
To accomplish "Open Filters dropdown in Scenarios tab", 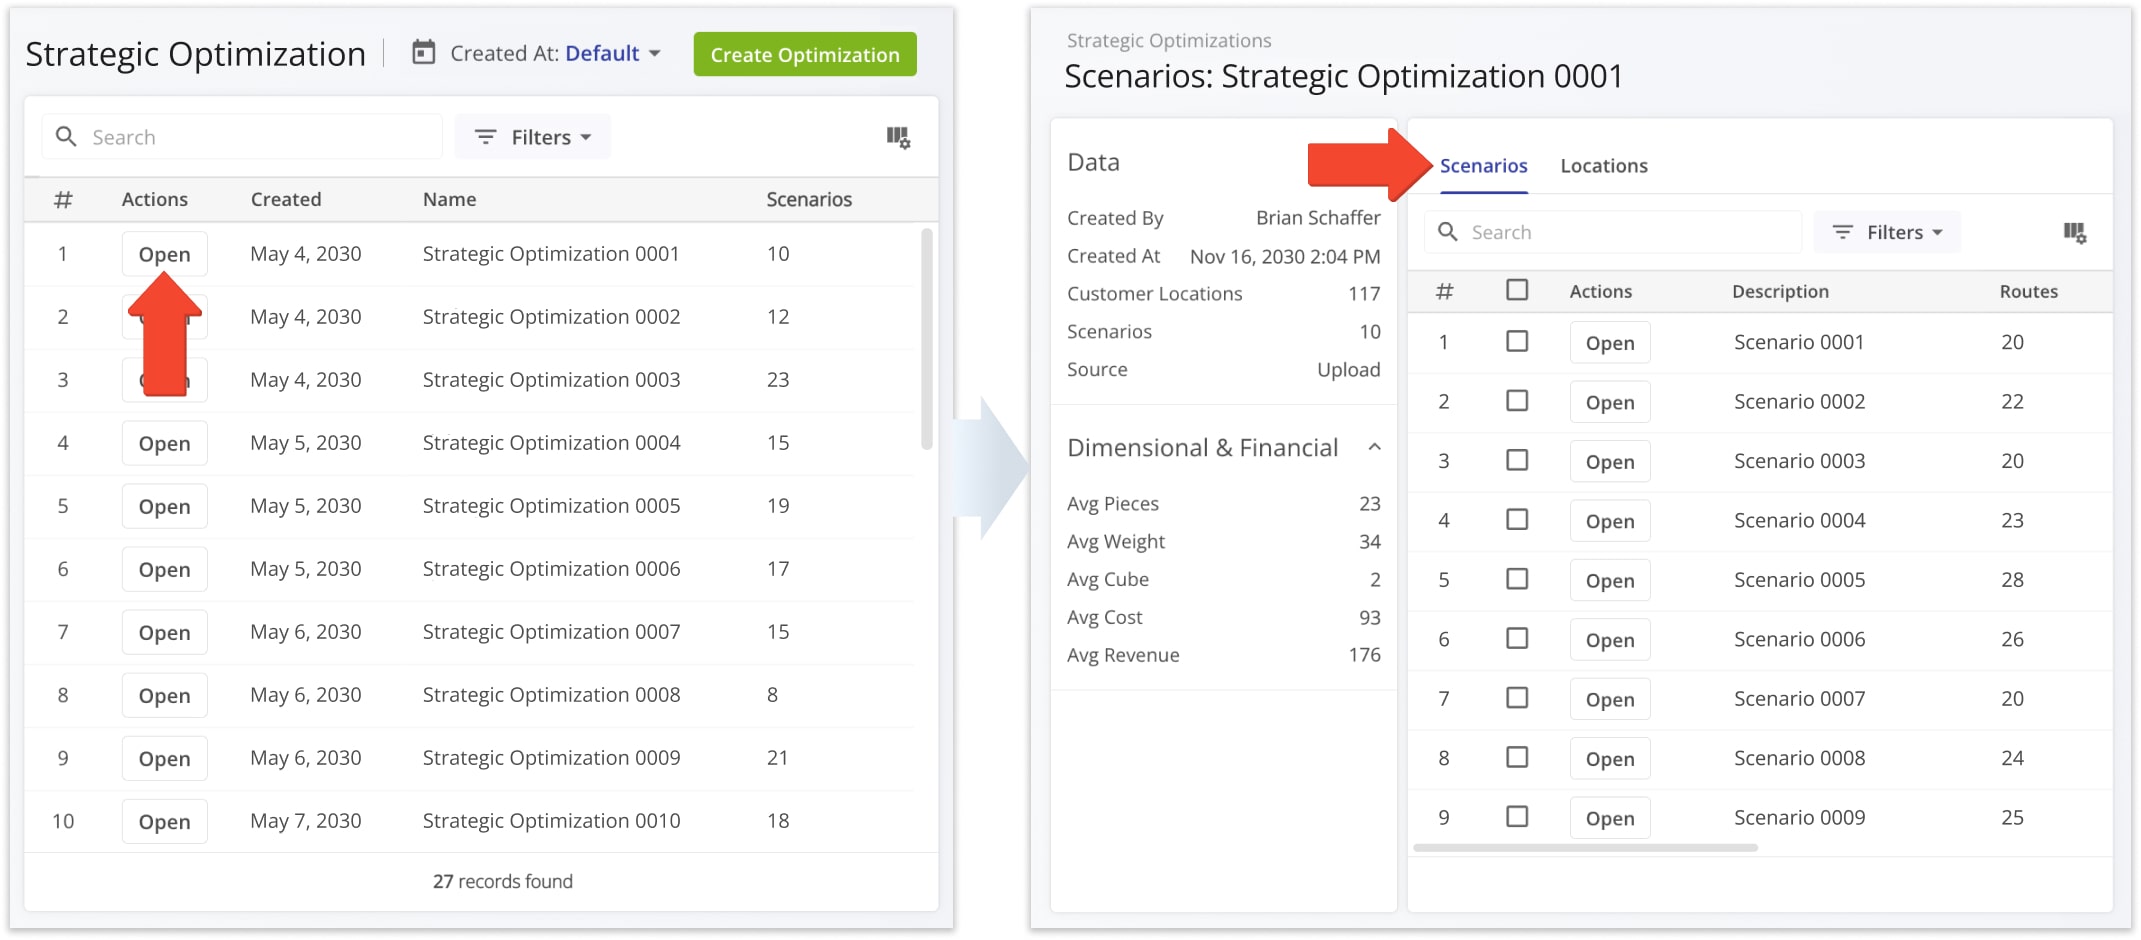I will 1888,232.
